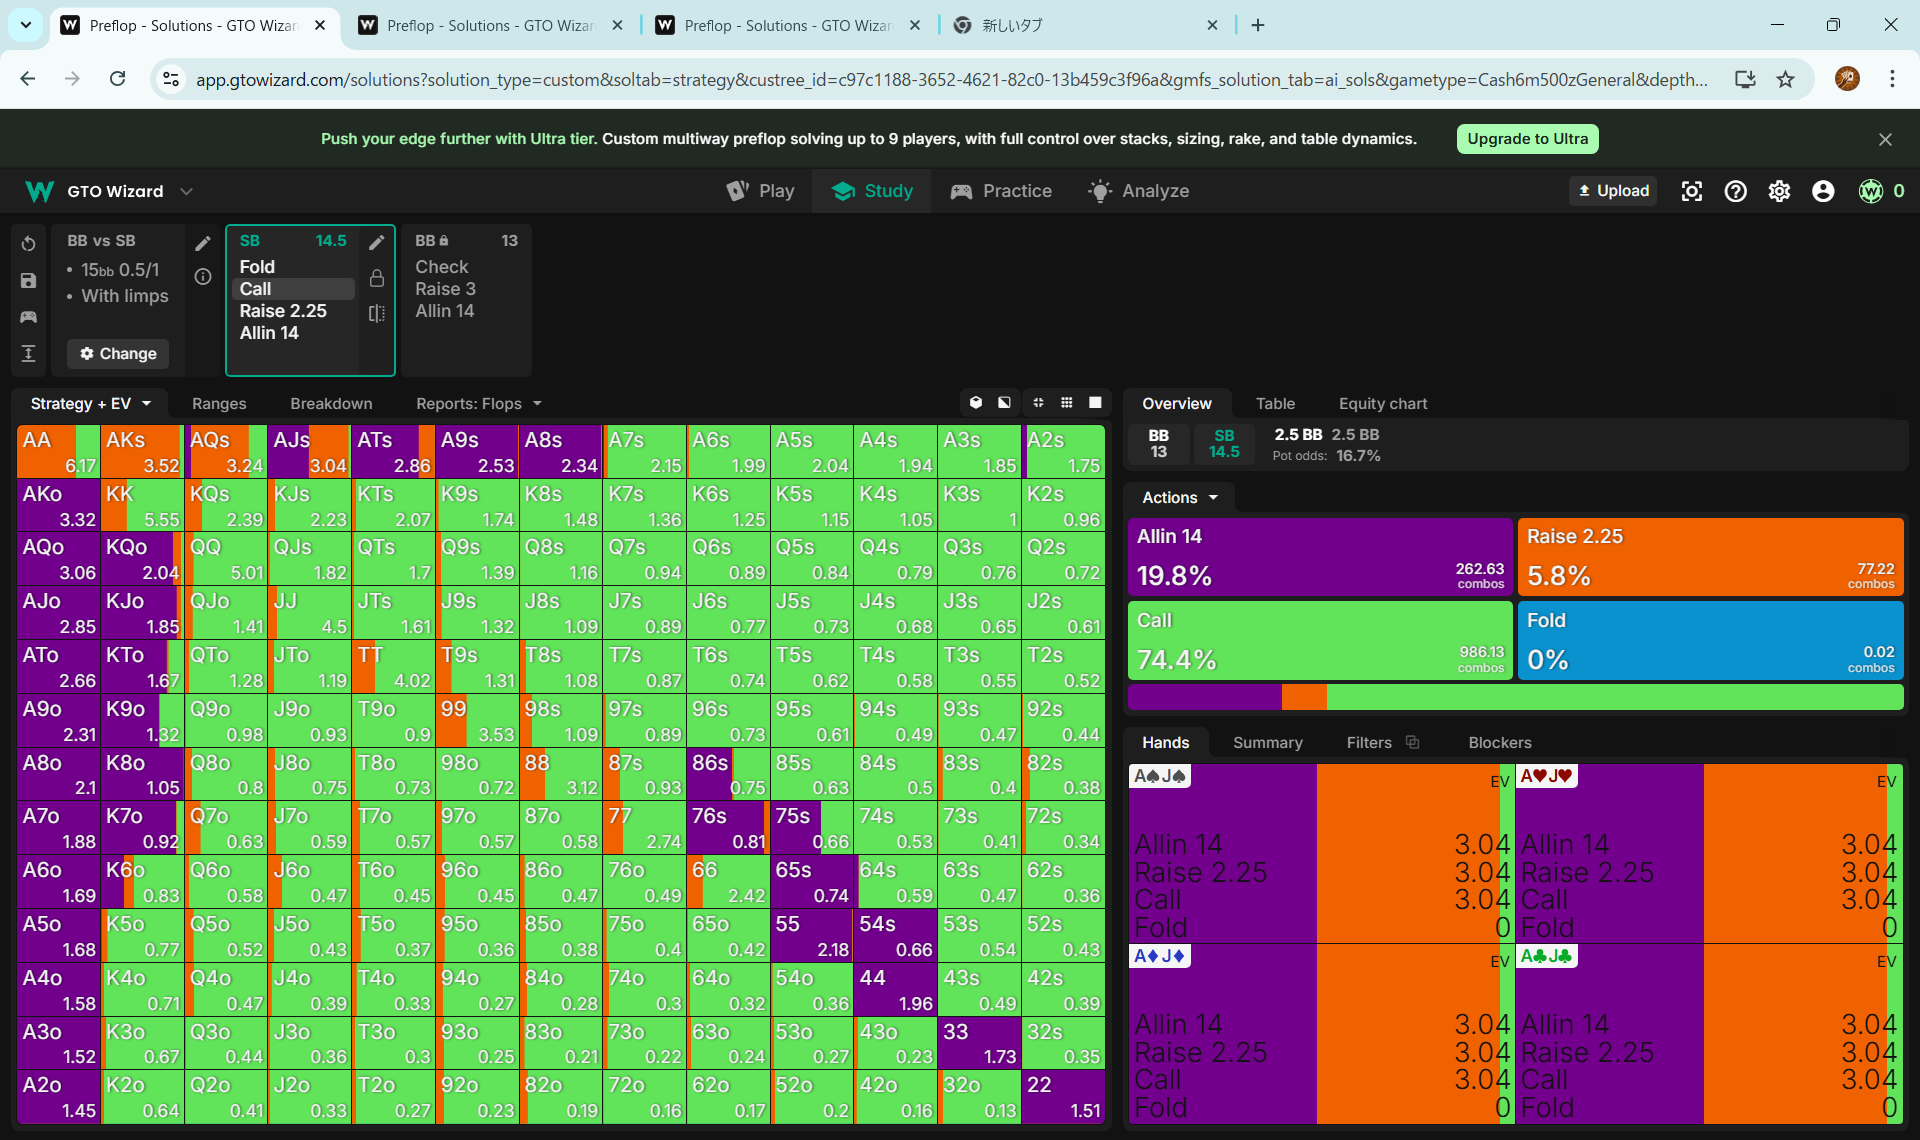This screenshot has width=1920, height=1140.
Task: Switch matrix to grid layout view
Action: (x=1067, y=403)
